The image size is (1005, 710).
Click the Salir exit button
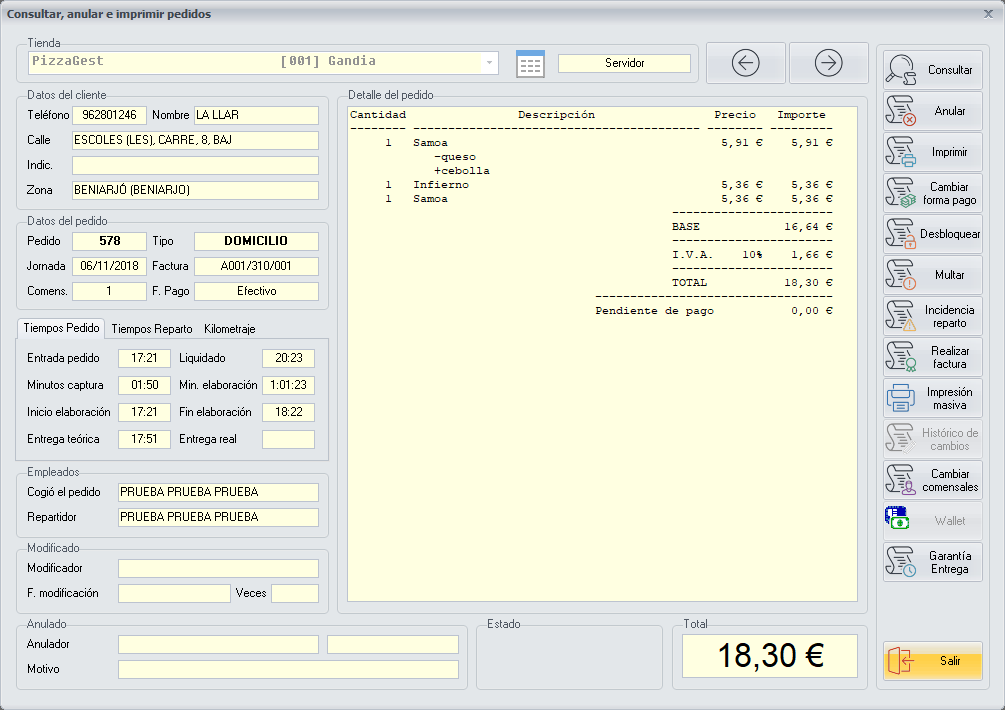(x=932, y=661)
